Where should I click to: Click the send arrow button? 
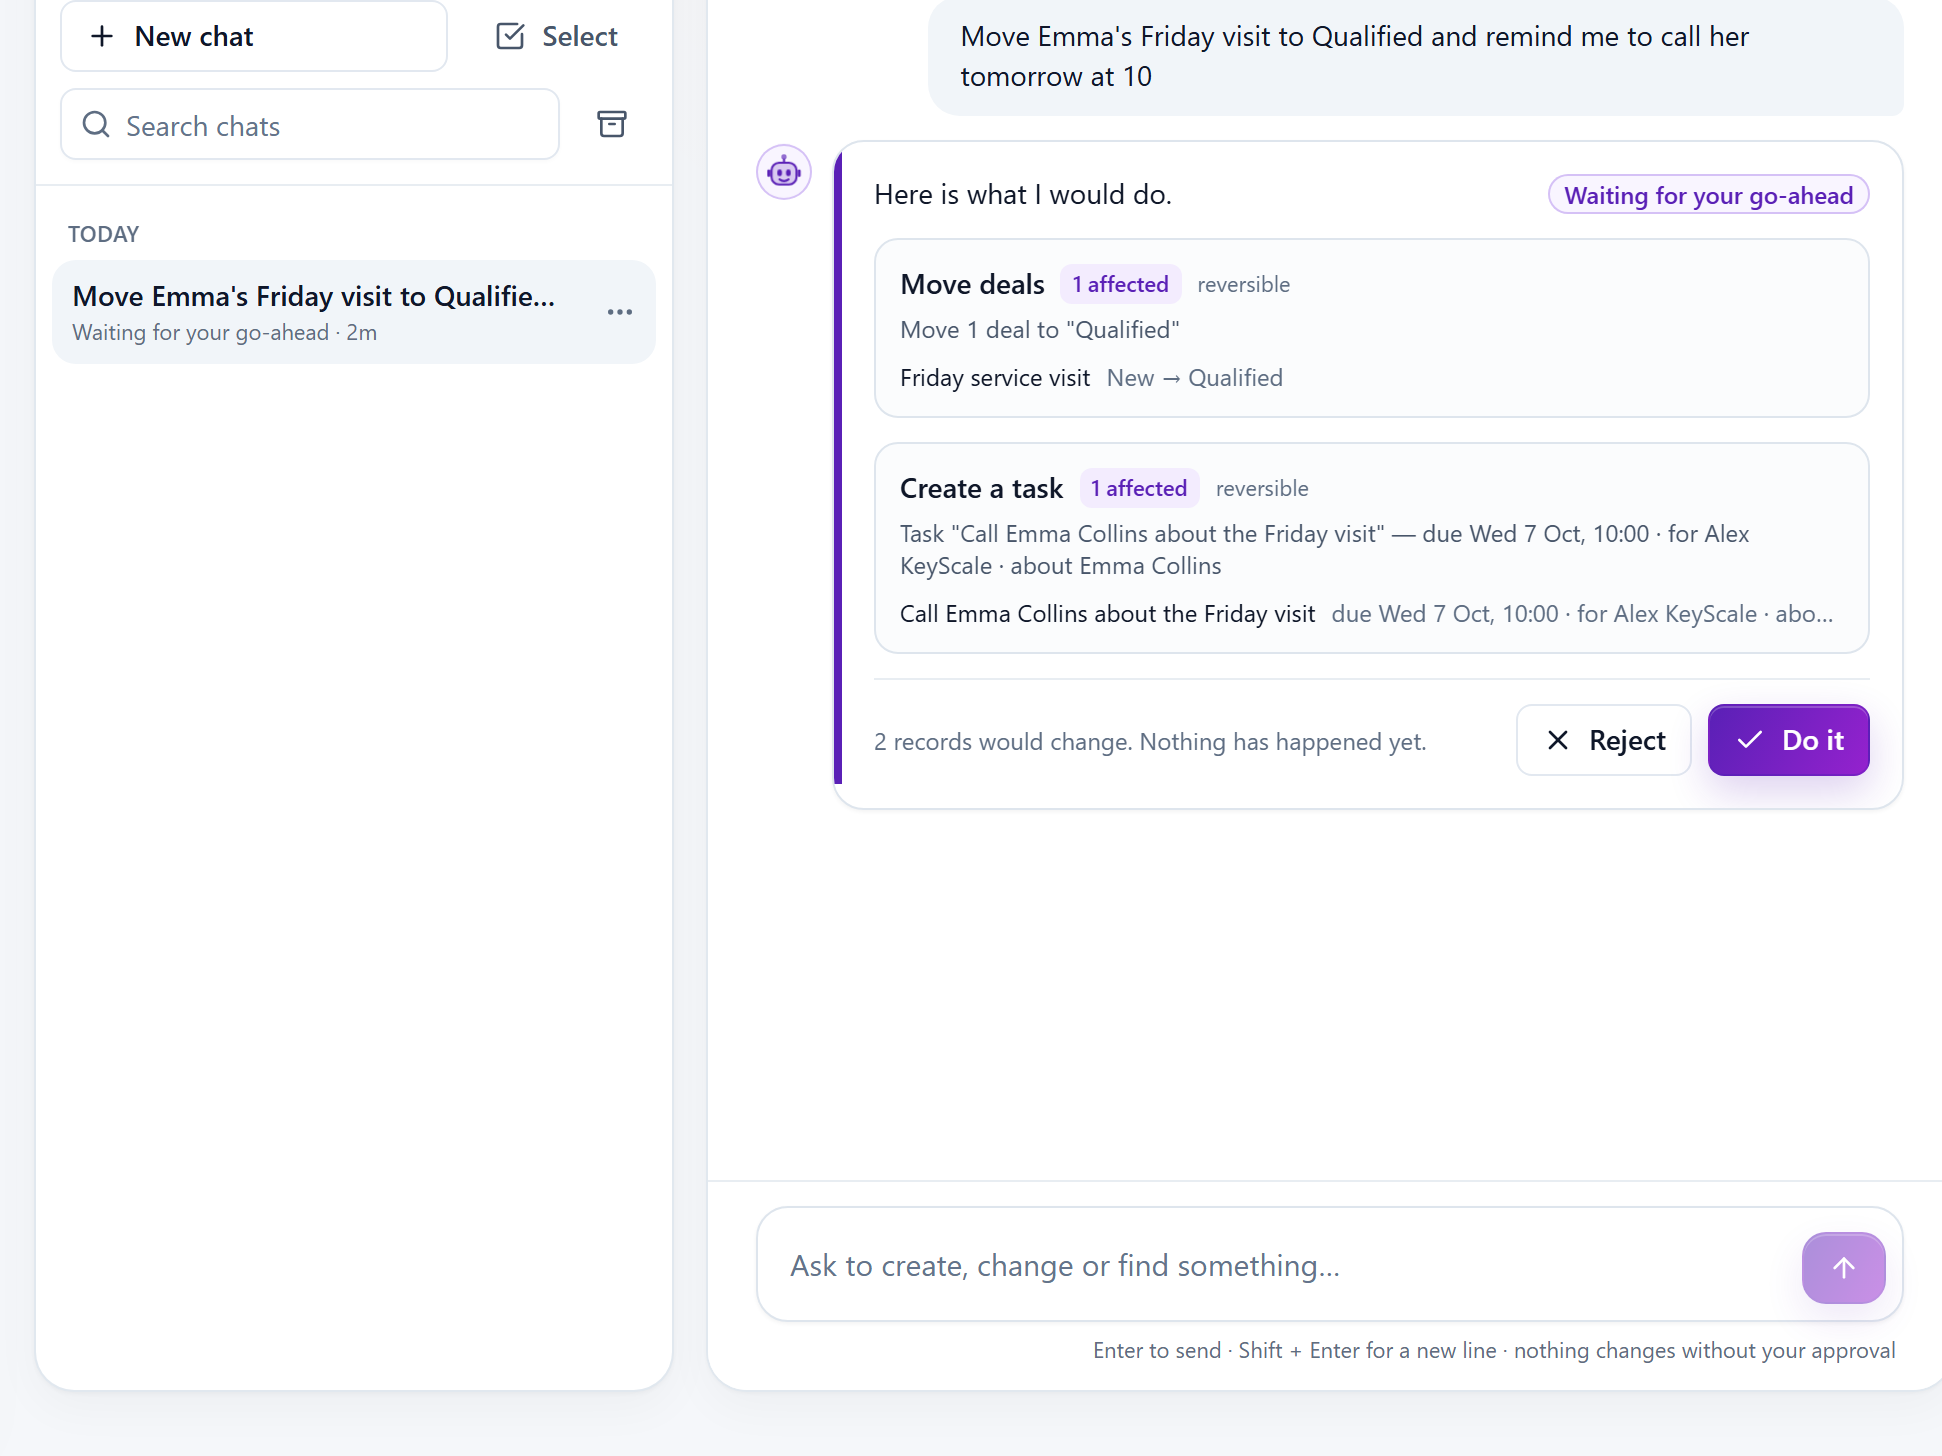click(x=1843, y=1268)
